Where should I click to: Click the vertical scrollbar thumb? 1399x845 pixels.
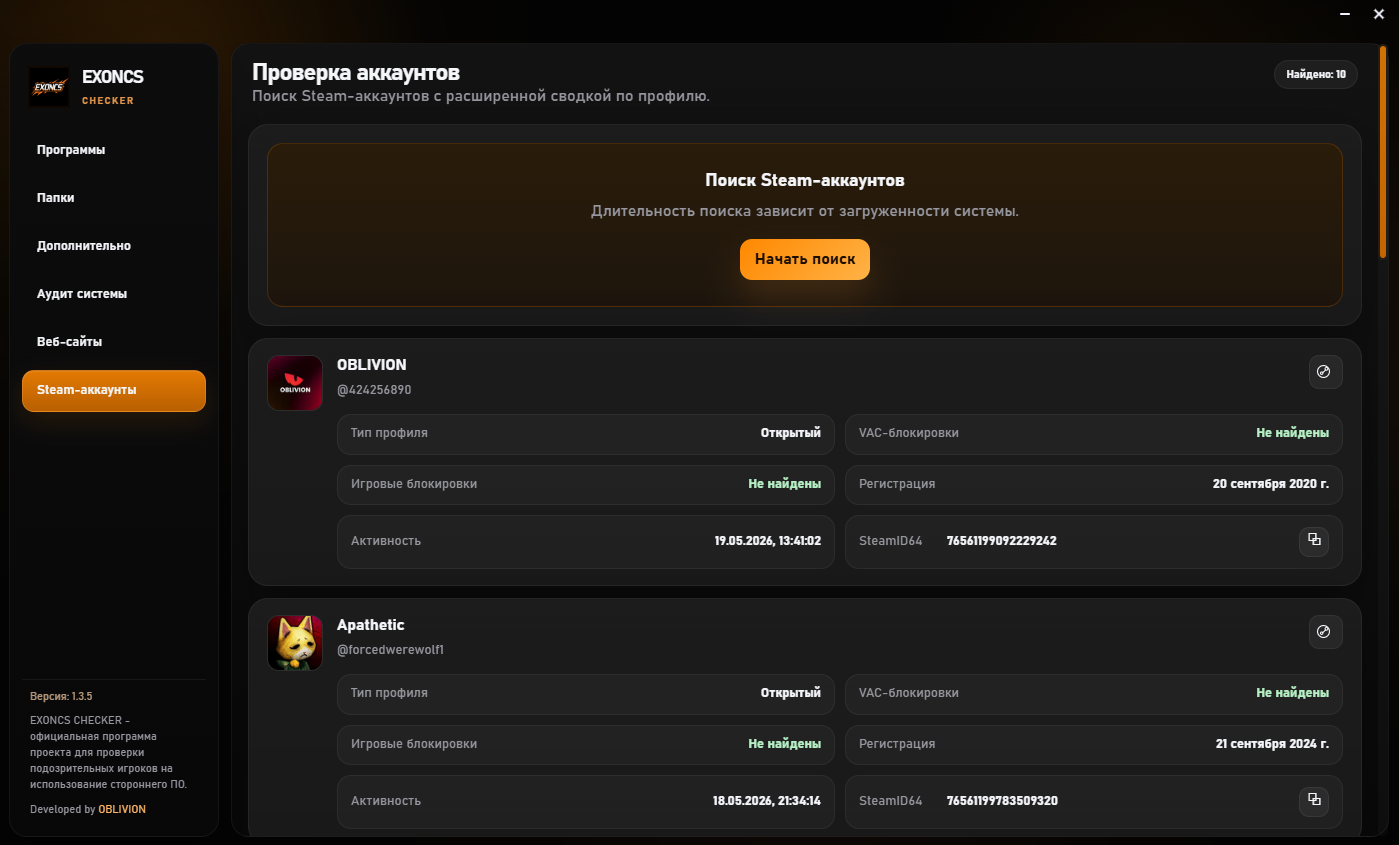(x=1383, y=152)
